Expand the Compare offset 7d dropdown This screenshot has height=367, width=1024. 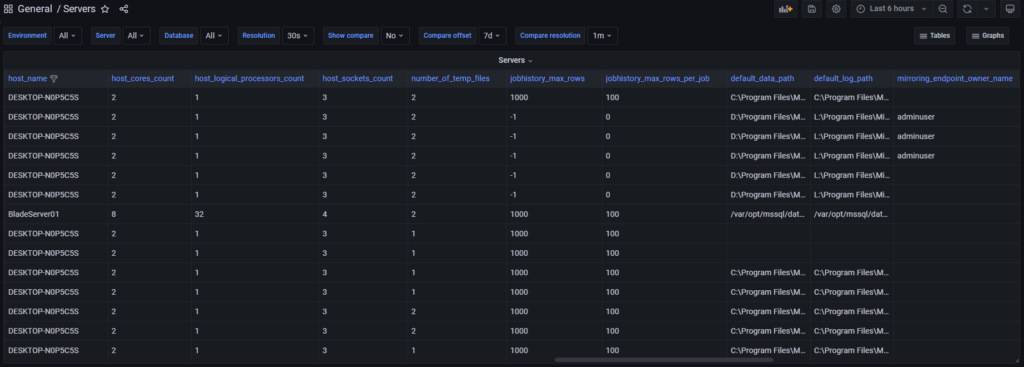492,36
